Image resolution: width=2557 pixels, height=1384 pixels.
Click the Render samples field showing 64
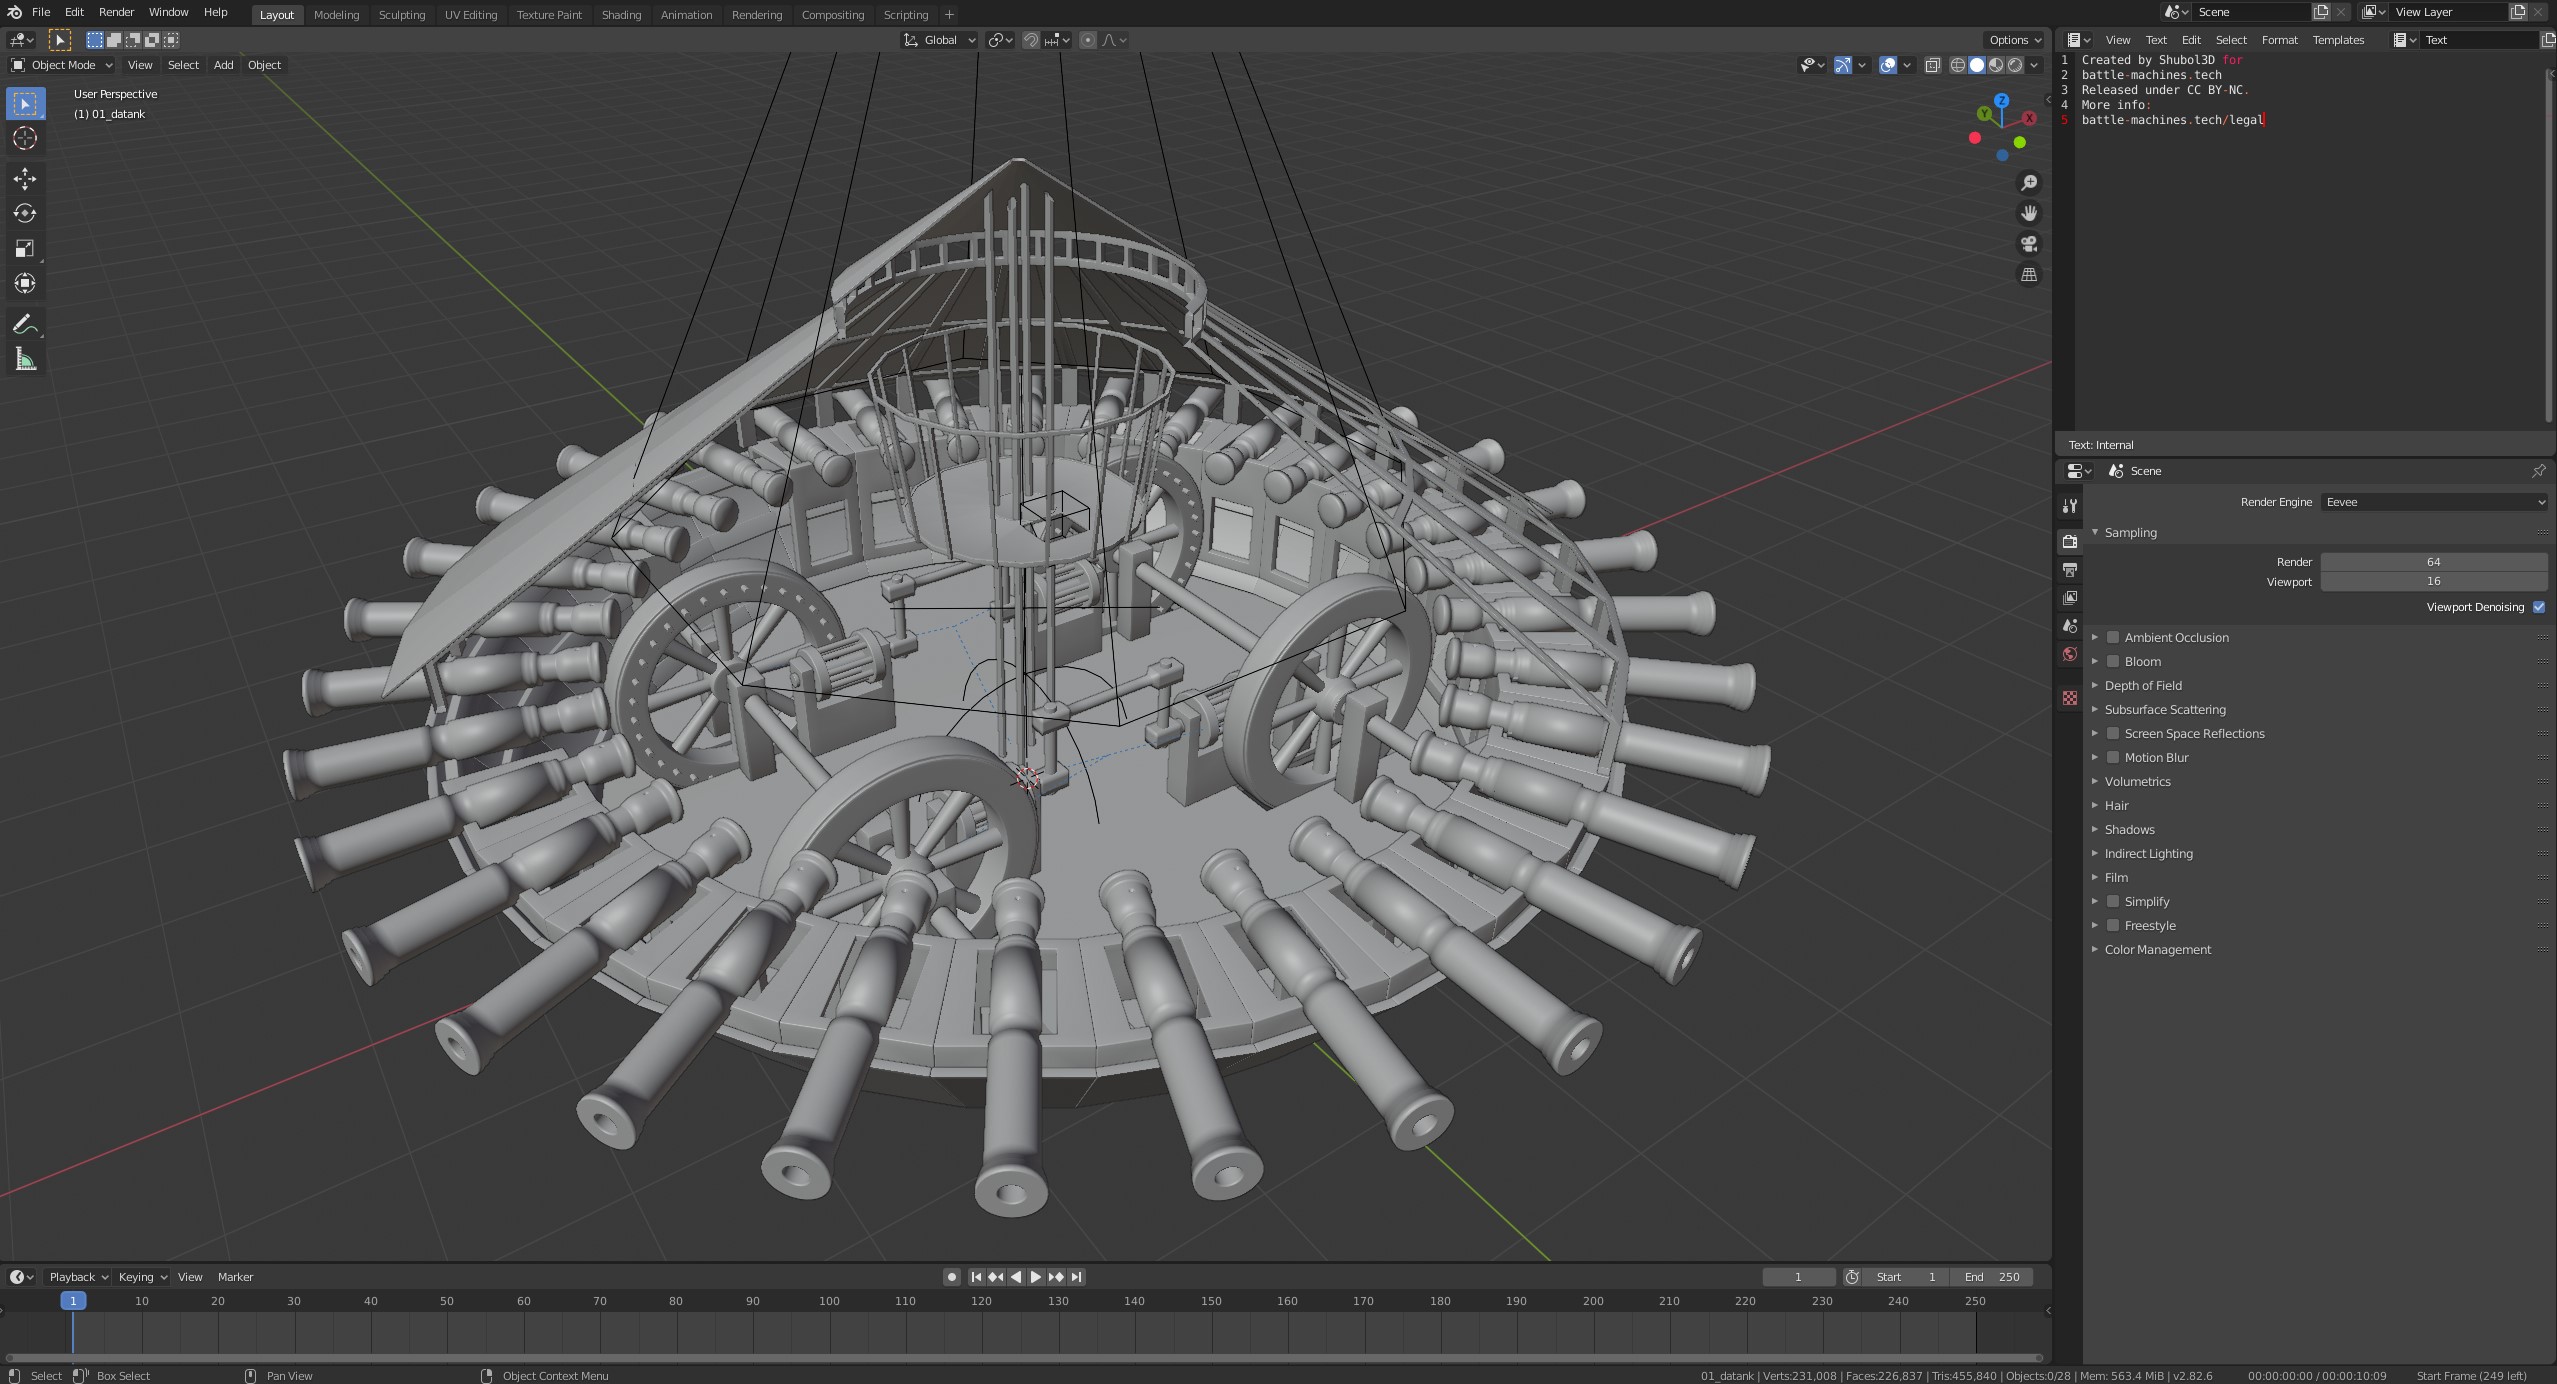2433,561
